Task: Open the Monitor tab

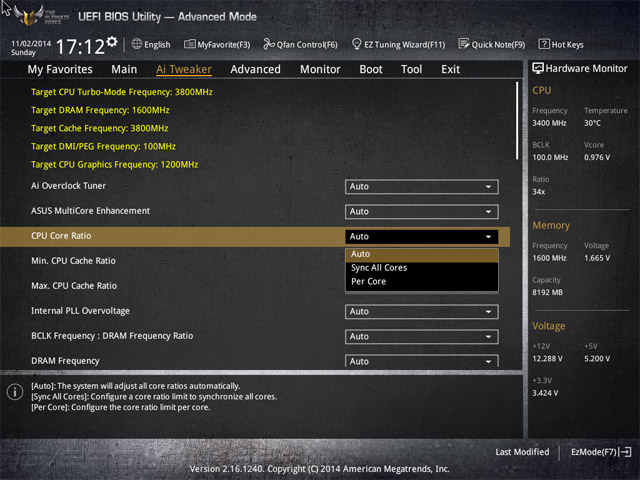Action: pyautogui.click(x=320, y=69)
